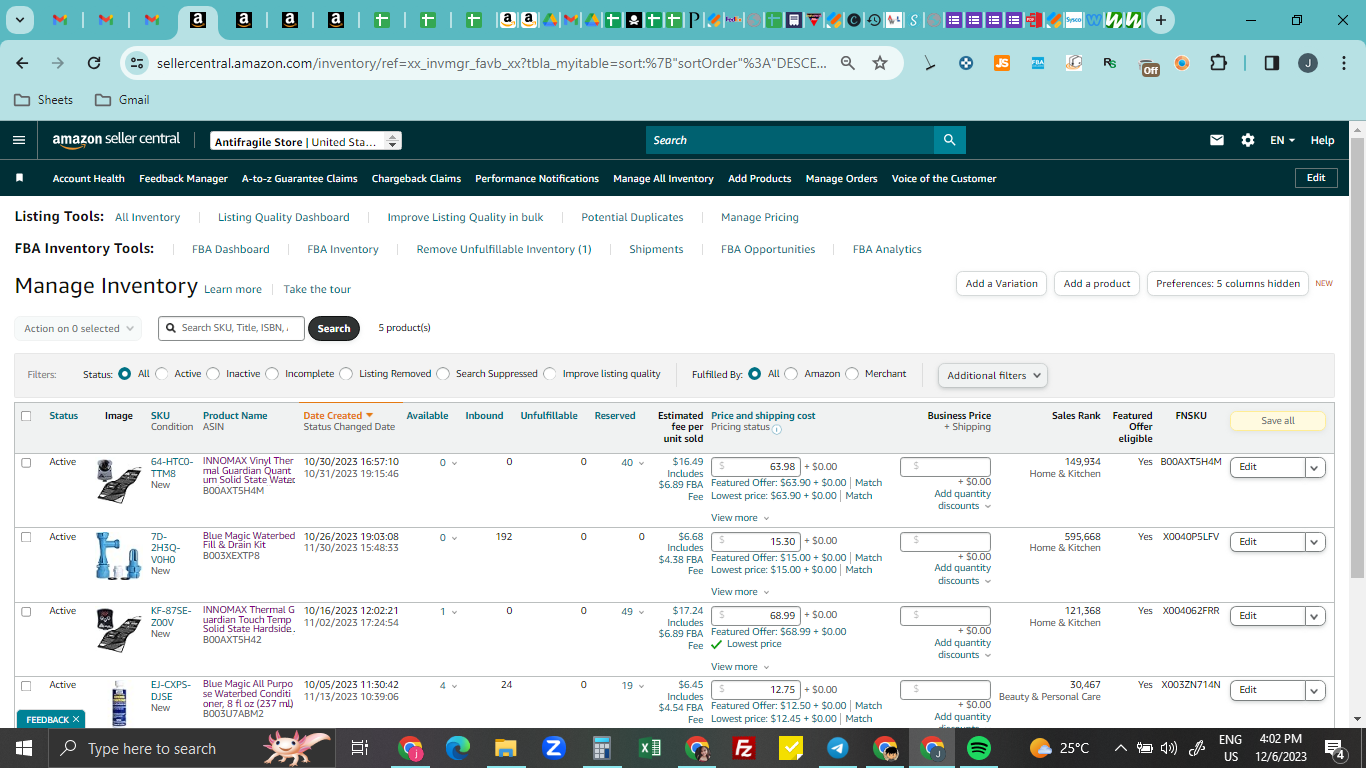Click the Save all button
This screenshot has height=768, width=1366.
point(1277,421)
